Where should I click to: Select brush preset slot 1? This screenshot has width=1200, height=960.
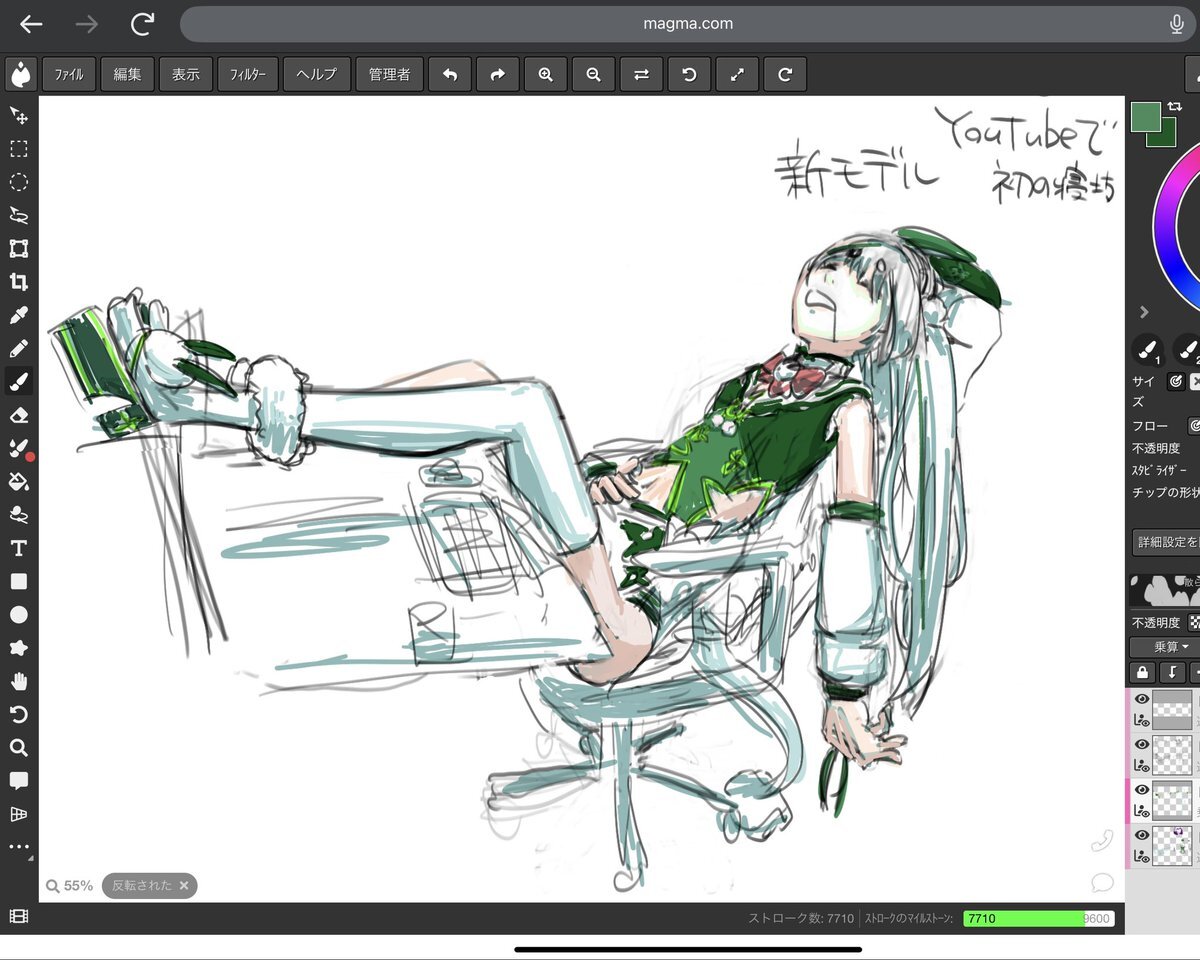click(x=1147, y=350)
